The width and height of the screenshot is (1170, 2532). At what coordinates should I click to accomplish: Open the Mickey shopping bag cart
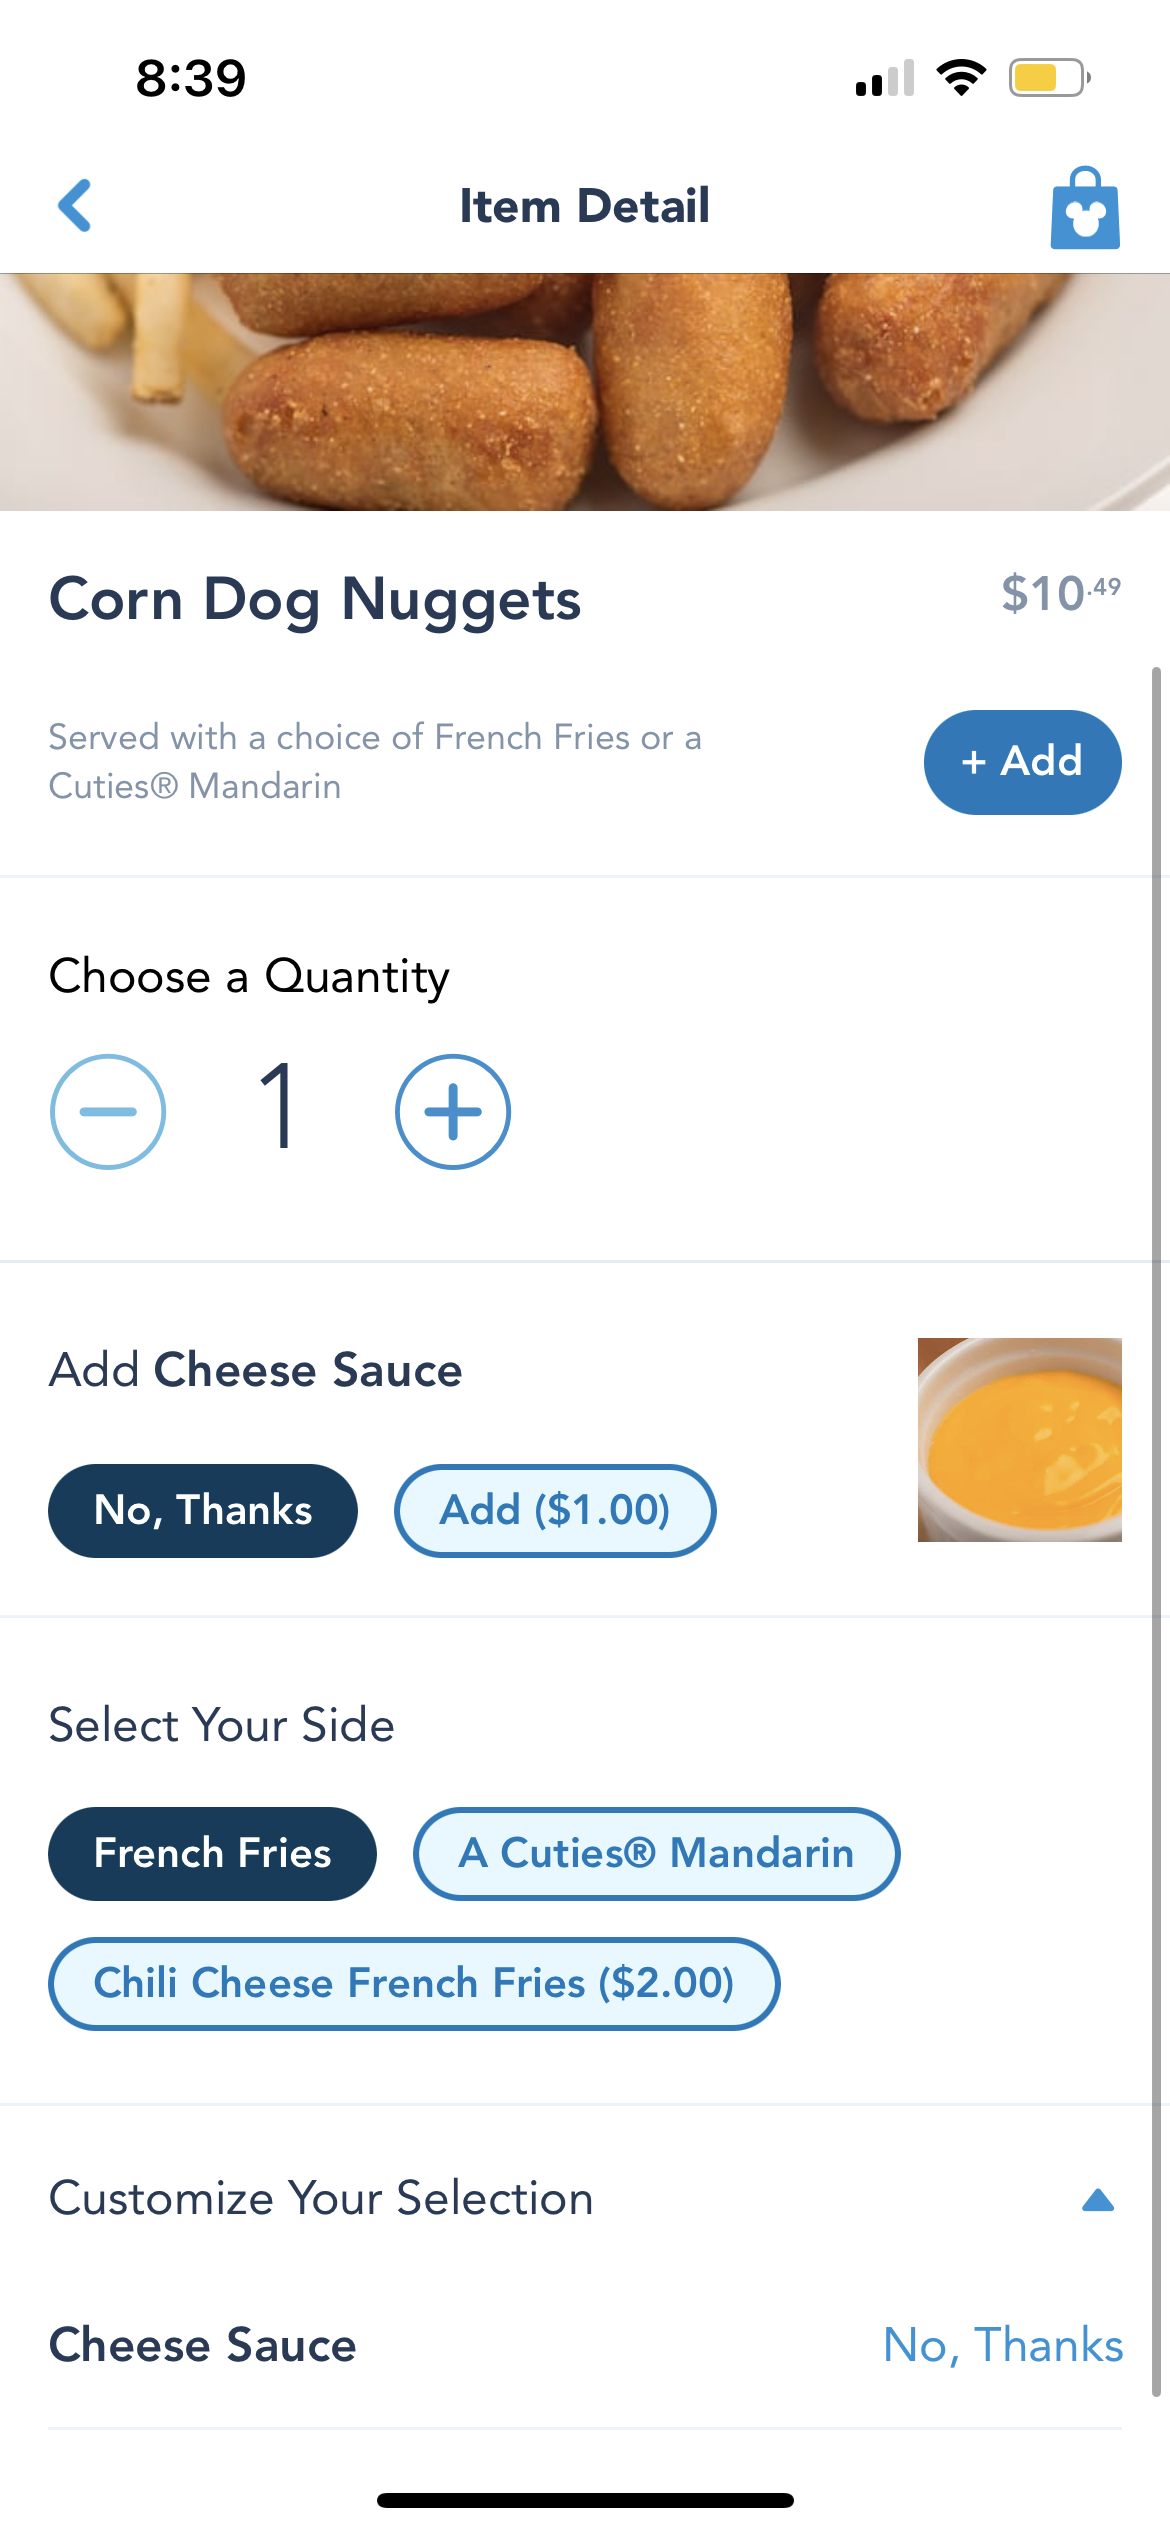(1085, 208)
